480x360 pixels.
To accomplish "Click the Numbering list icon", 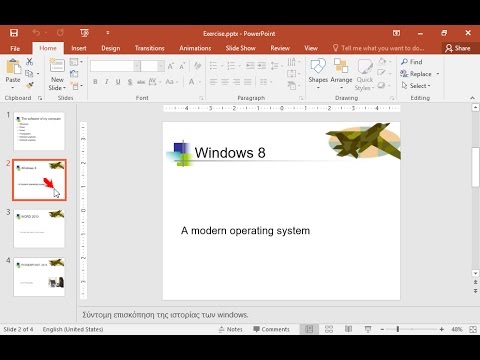I will pyautogui.click(x=231, y=66).
